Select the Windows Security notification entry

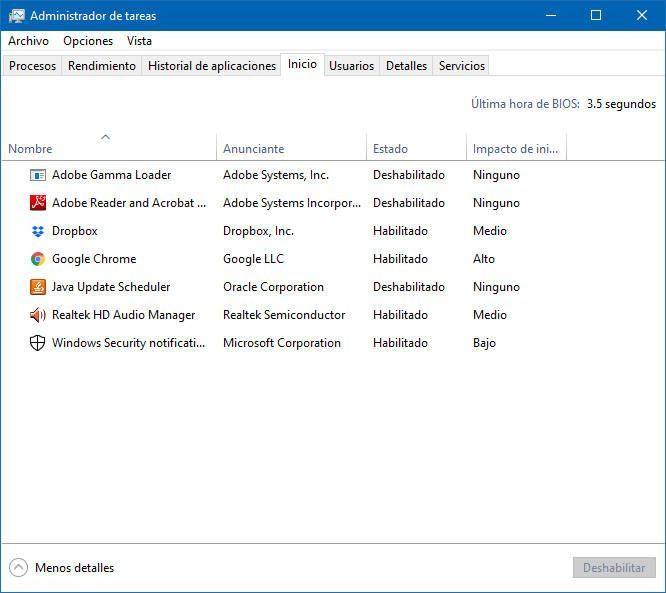[128, 343]
